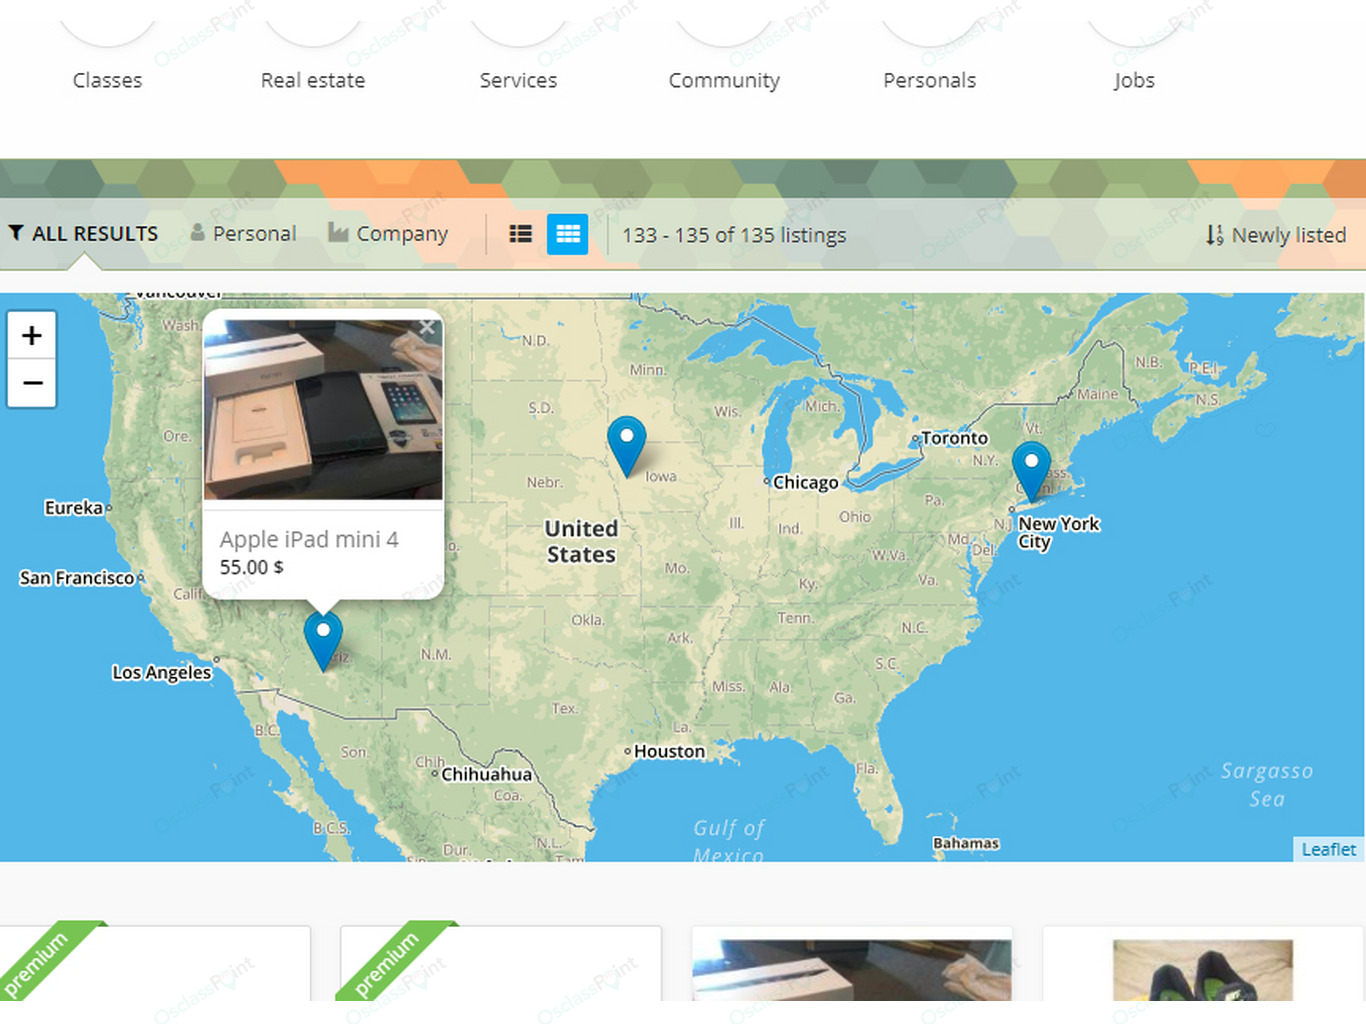Switch to list view icon
Viewport: 1366px width, 1024px height.
pos(520,234)
